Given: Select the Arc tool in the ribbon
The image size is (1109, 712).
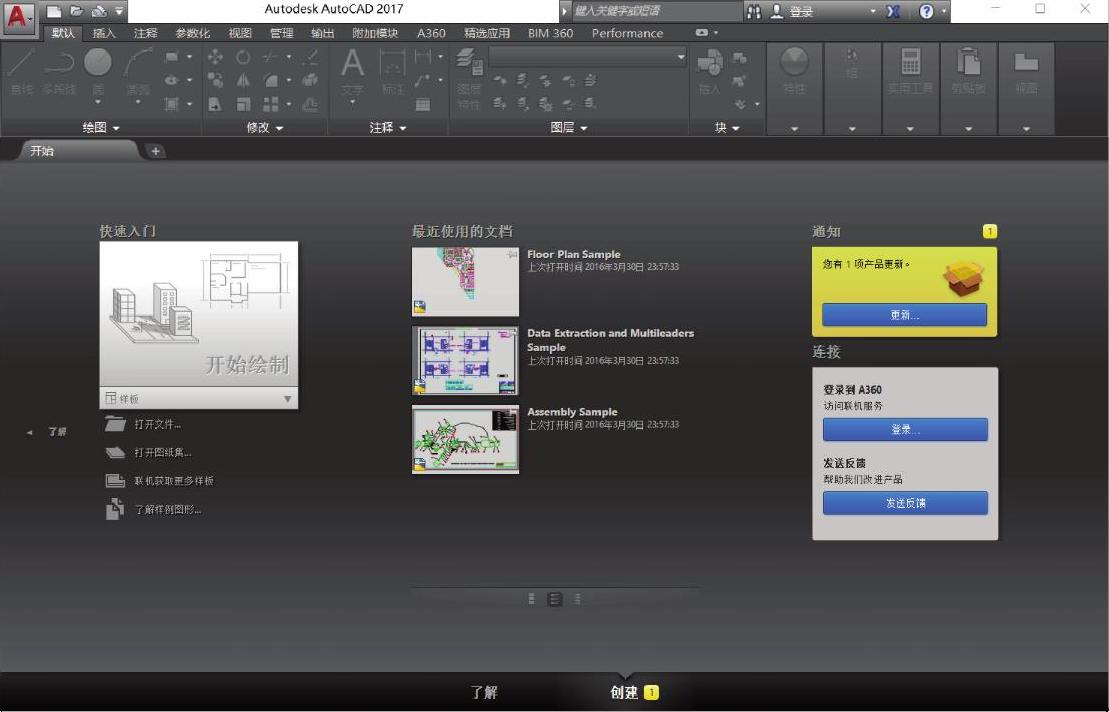Looking at the screenshot, I should [x=138, y=71].
